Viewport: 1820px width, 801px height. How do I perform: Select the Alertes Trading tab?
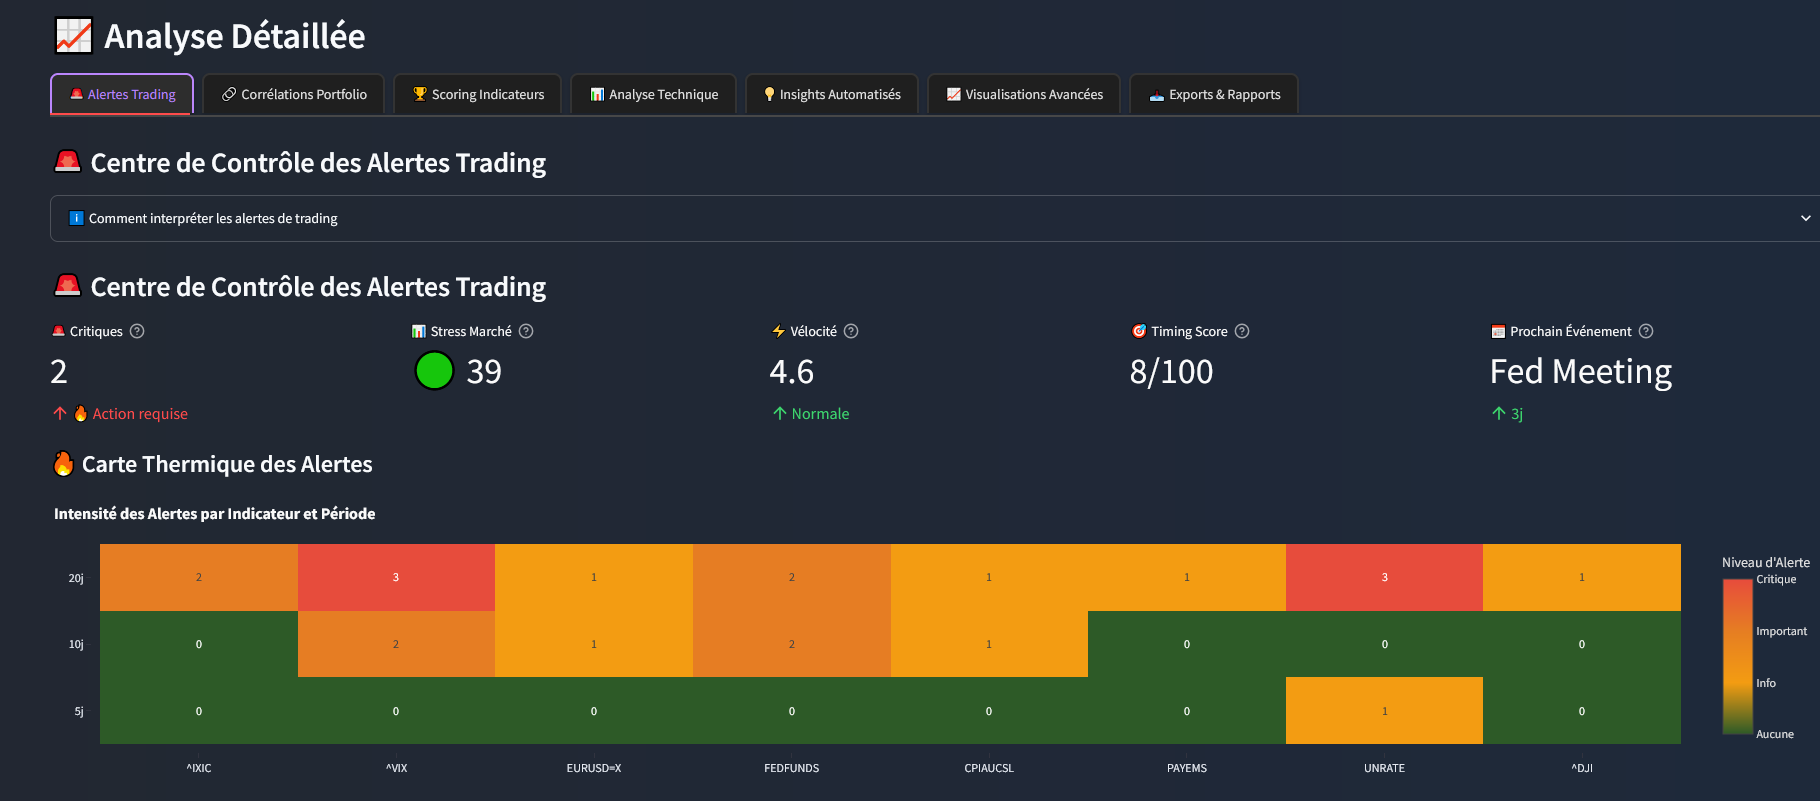pyautogui.click(x=122, y=94)
